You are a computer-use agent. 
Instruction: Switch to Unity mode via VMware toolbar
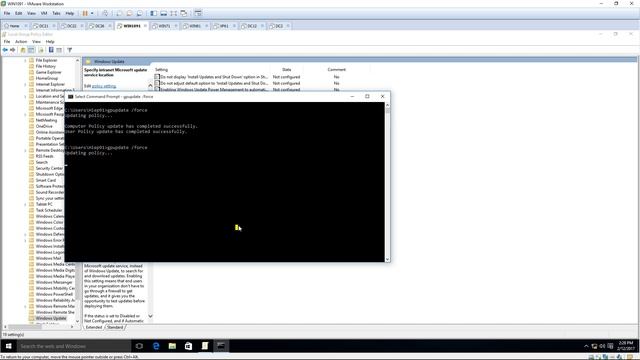point(184,13)
